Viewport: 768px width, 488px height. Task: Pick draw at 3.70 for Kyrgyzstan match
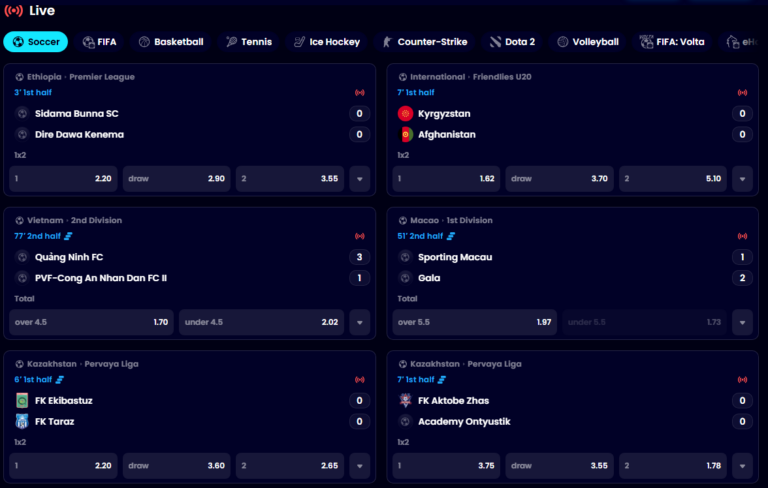(559, 179)
